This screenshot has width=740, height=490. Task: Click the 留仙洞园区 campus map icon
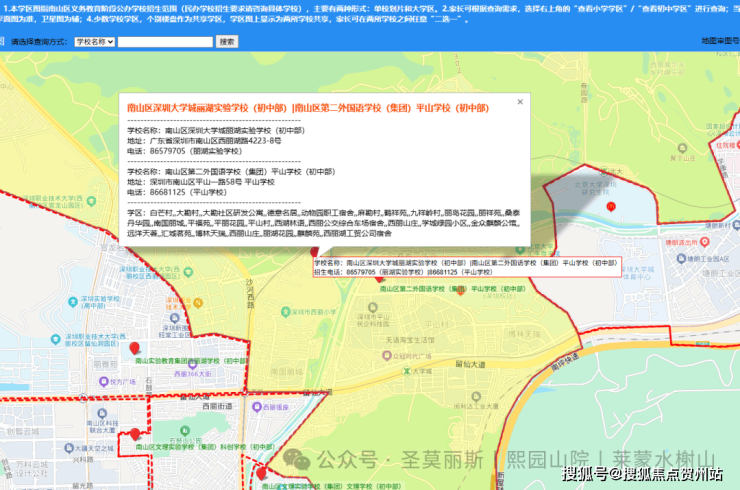[x=56, y=338]
